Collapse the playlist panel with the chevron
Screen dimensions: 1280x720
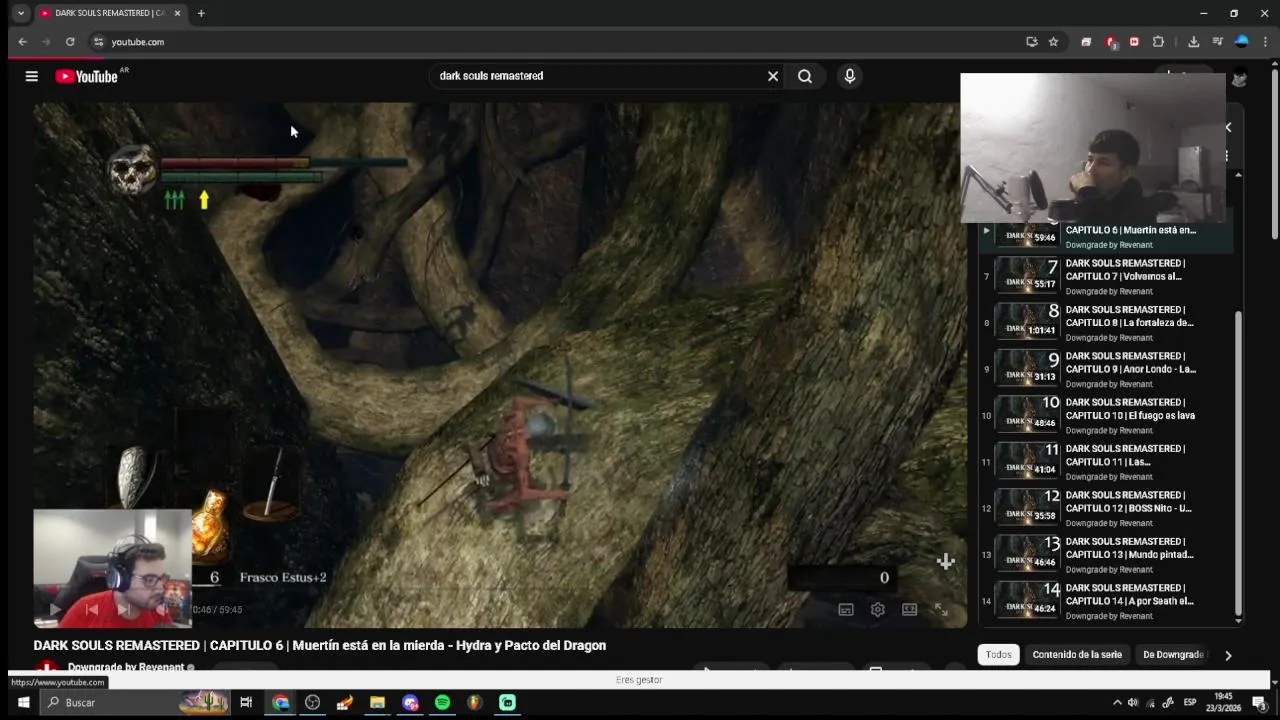pos(1228,127)
